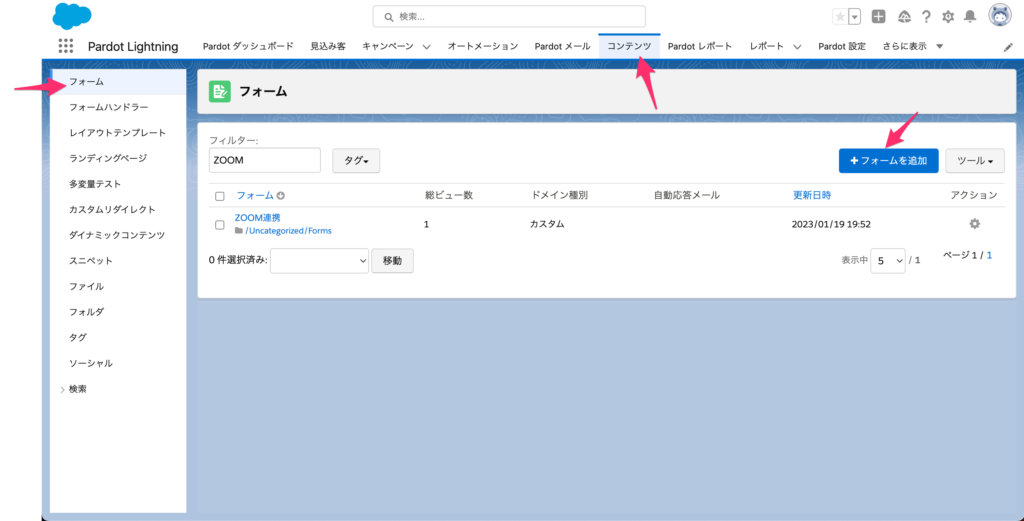Open the user profile avatar
The image size is (1024, 521).
tap(999, 16)
